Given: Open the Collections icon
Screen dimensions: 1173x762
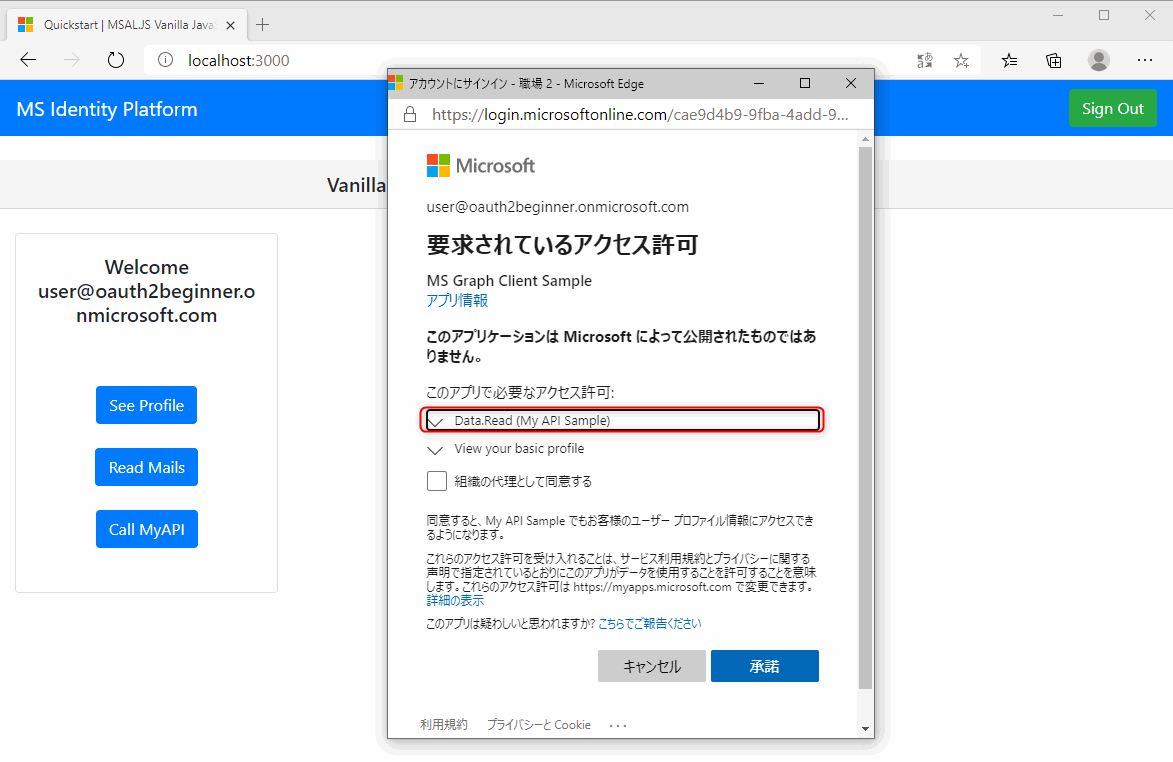Looking at the screenshot, I should tap(1053, 61).
